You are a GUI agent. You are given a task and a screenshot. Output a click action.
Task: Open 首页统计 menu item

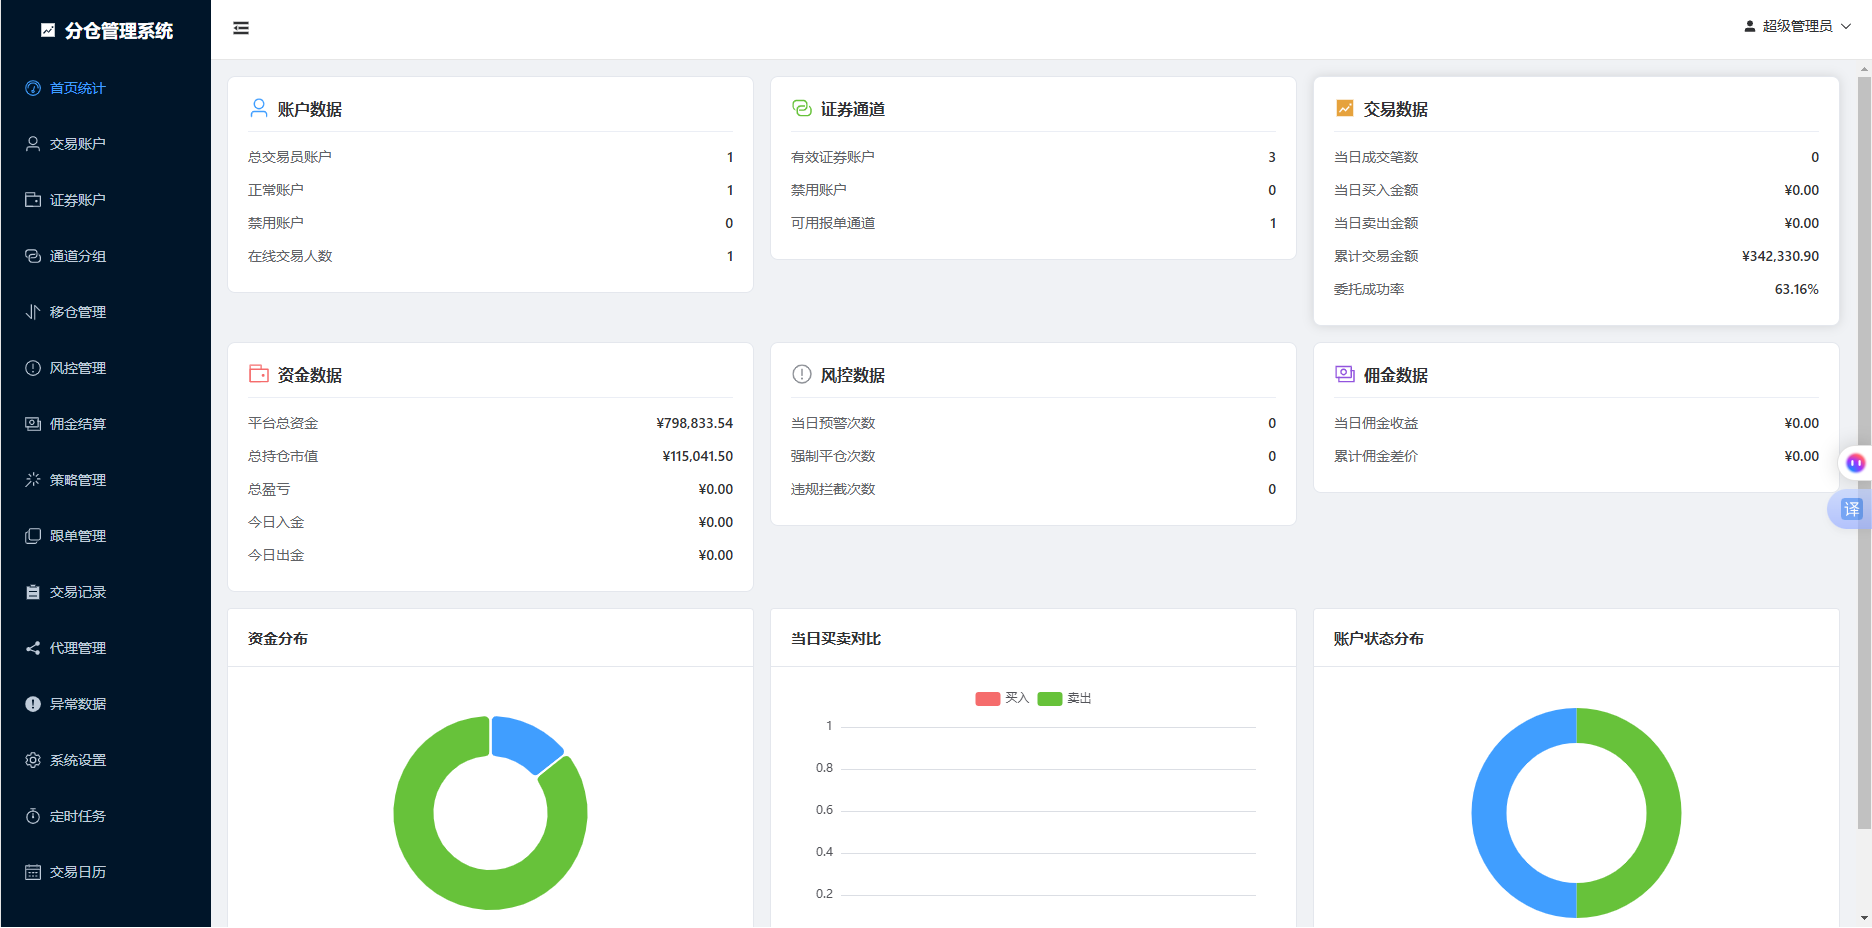click(x=105, y=88)
